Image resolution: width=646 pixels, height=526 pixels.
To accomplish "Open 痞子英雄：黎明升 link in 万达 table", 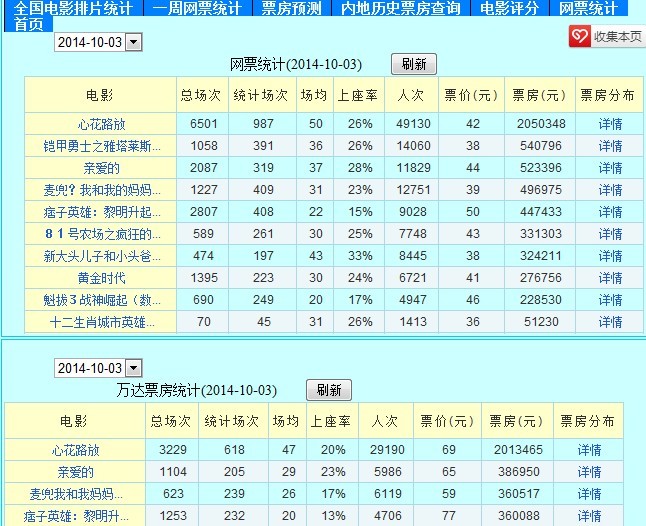I will [x=76, y=516].
